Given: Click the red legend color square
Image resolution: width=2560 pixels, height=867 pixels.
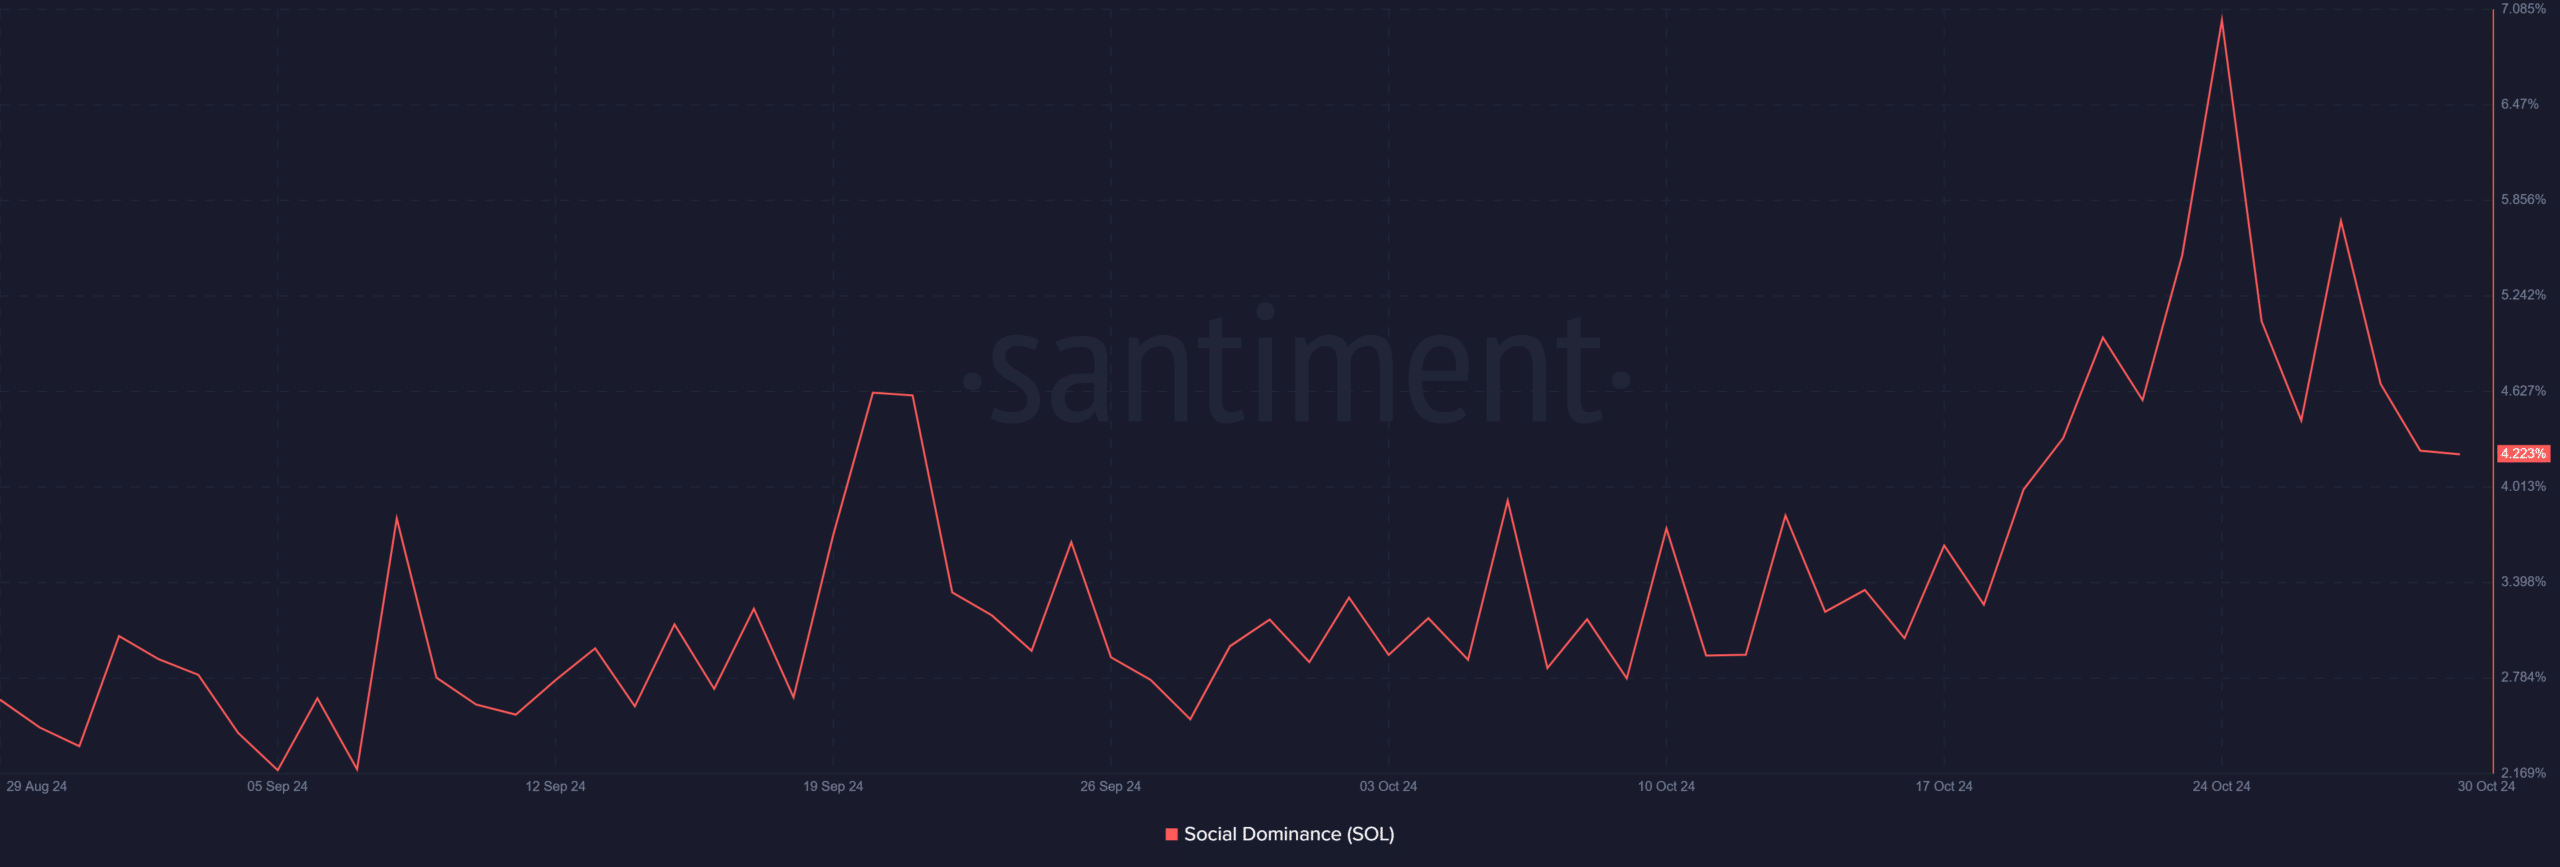Looking at the screenshot, I should [x=1171, y=834].
